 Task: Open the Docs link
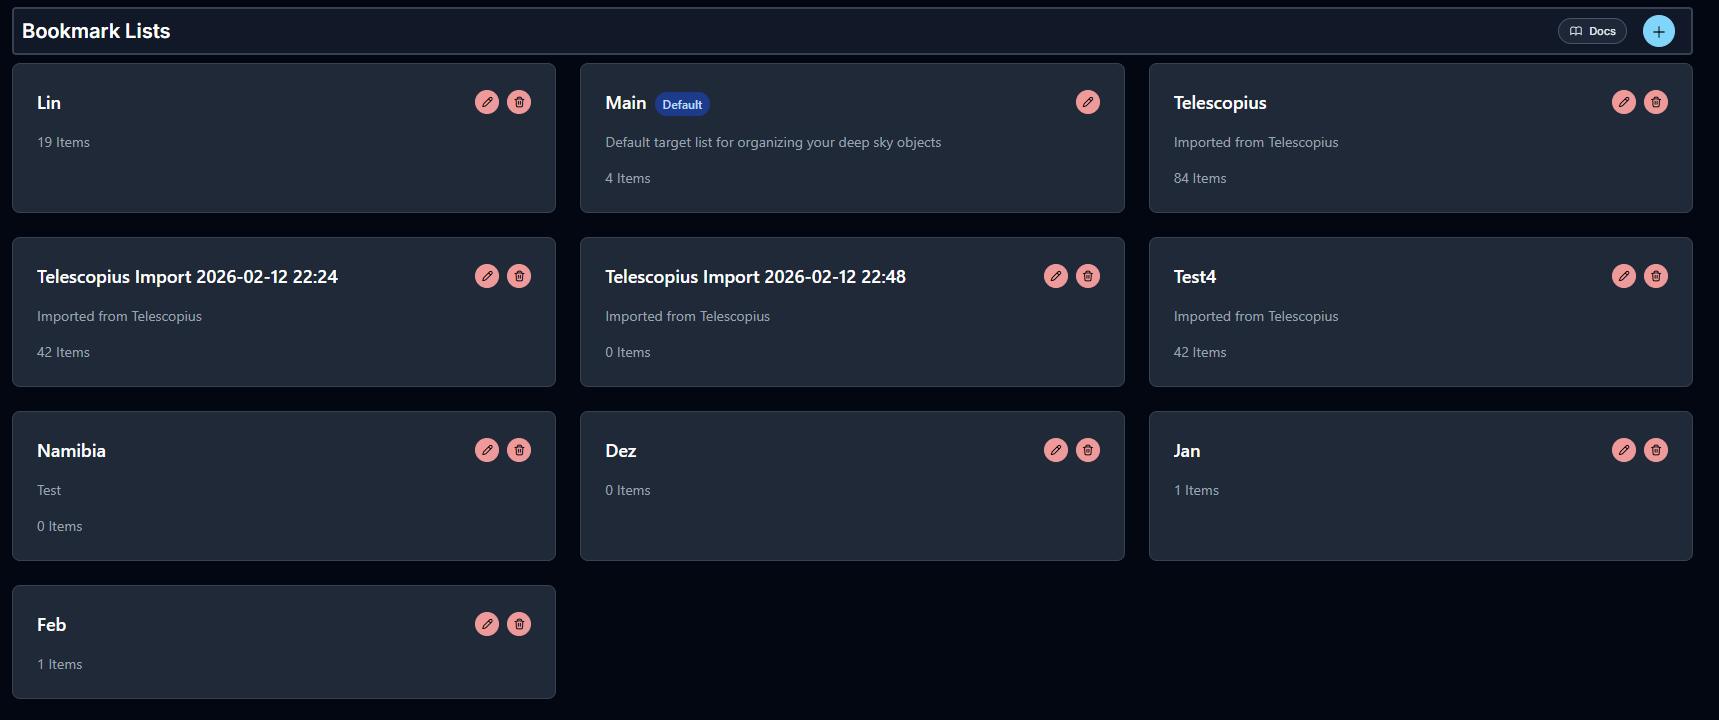pyautogui.click(x=1592, y=31)
